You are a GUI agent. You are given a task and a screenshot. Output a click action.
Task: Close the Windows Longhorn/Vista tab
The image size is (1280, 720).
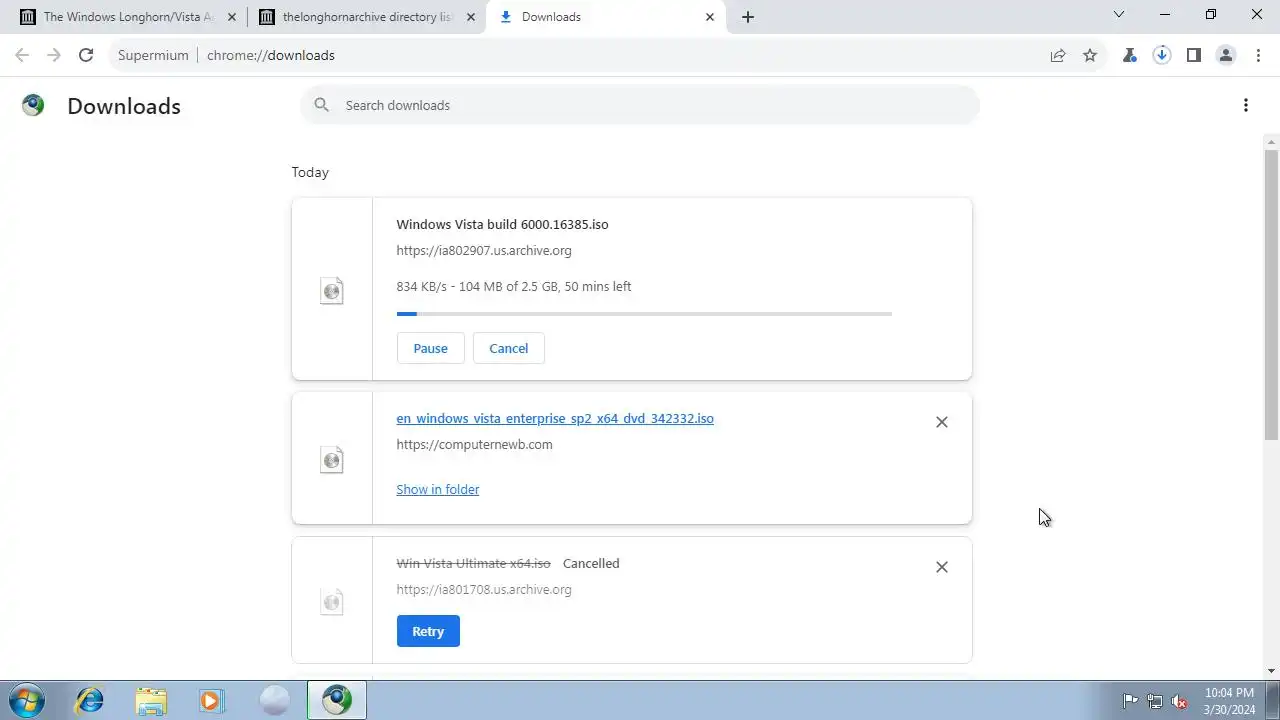[232, 17]
